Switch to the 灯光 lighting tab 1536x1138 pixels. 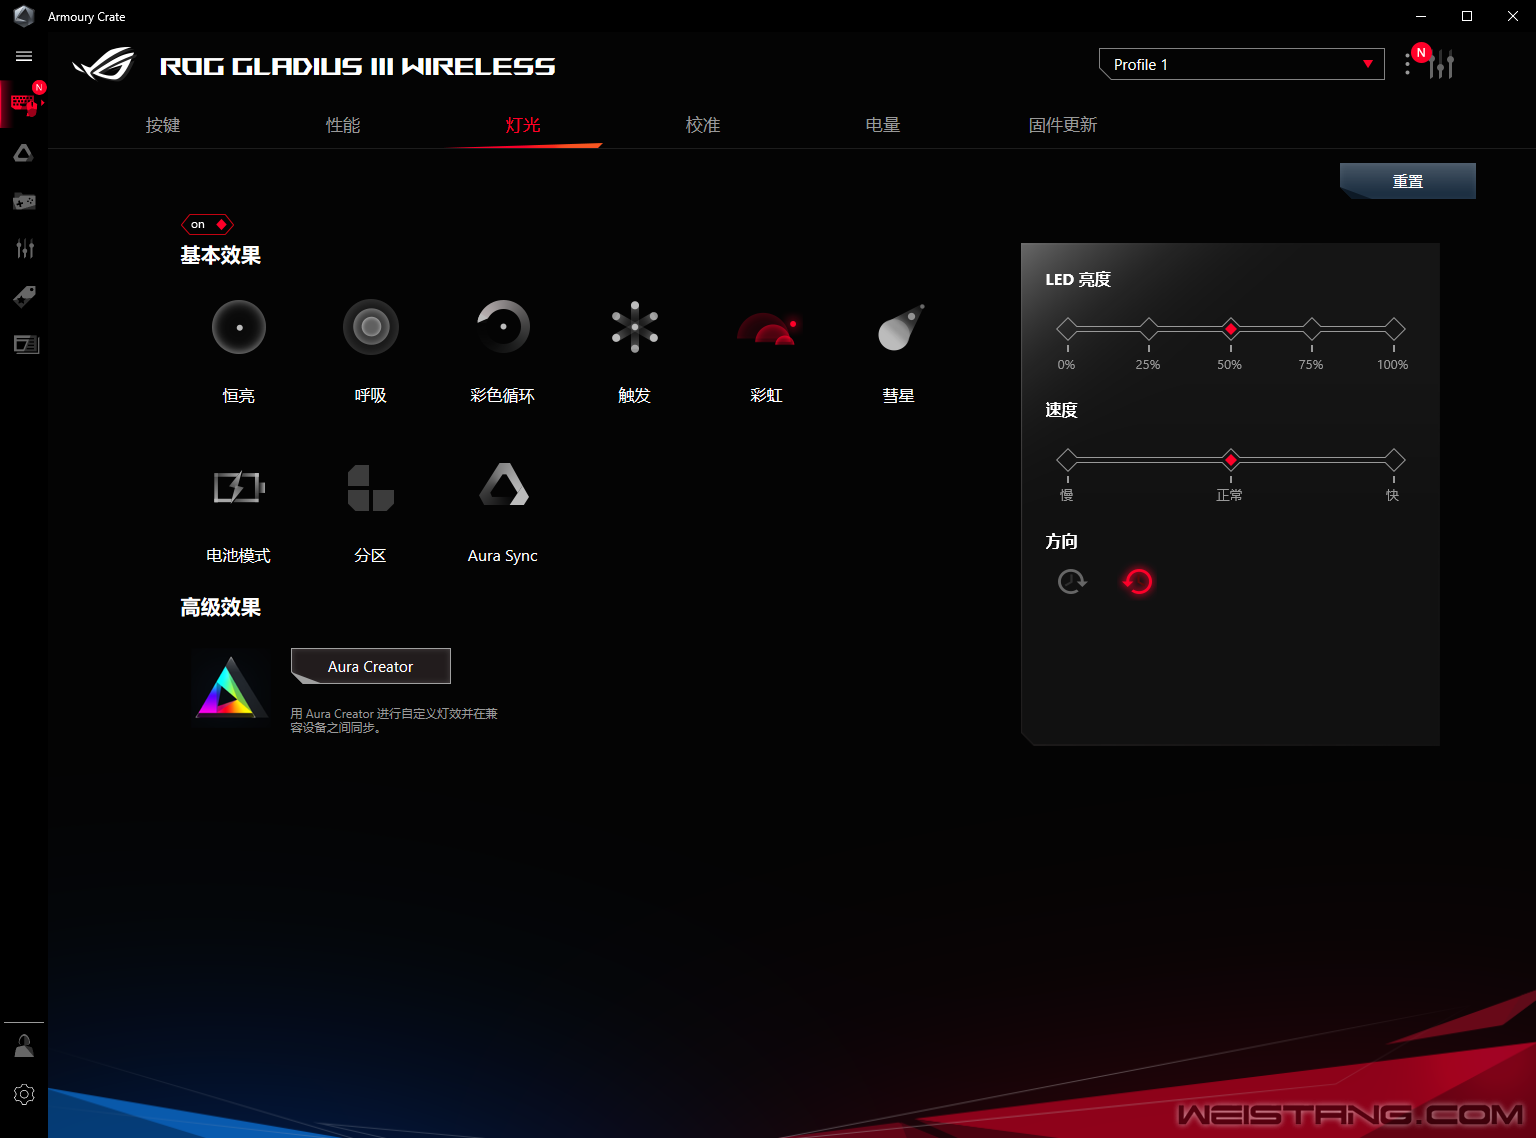point(523,125)
